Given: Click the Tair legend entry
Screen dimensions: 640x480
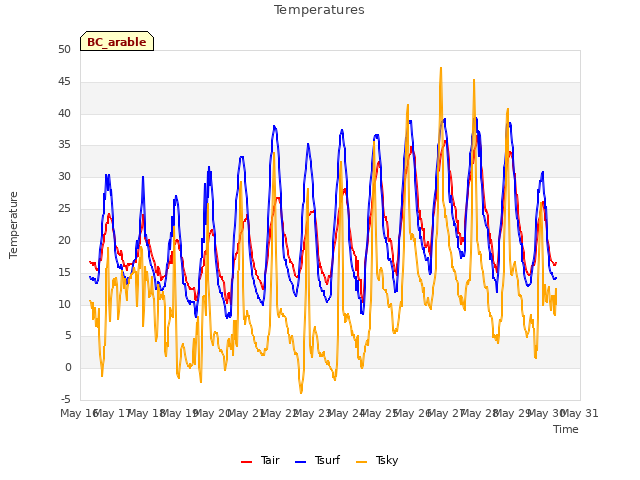Looking at the screenshot, I should tap(260, 460).
